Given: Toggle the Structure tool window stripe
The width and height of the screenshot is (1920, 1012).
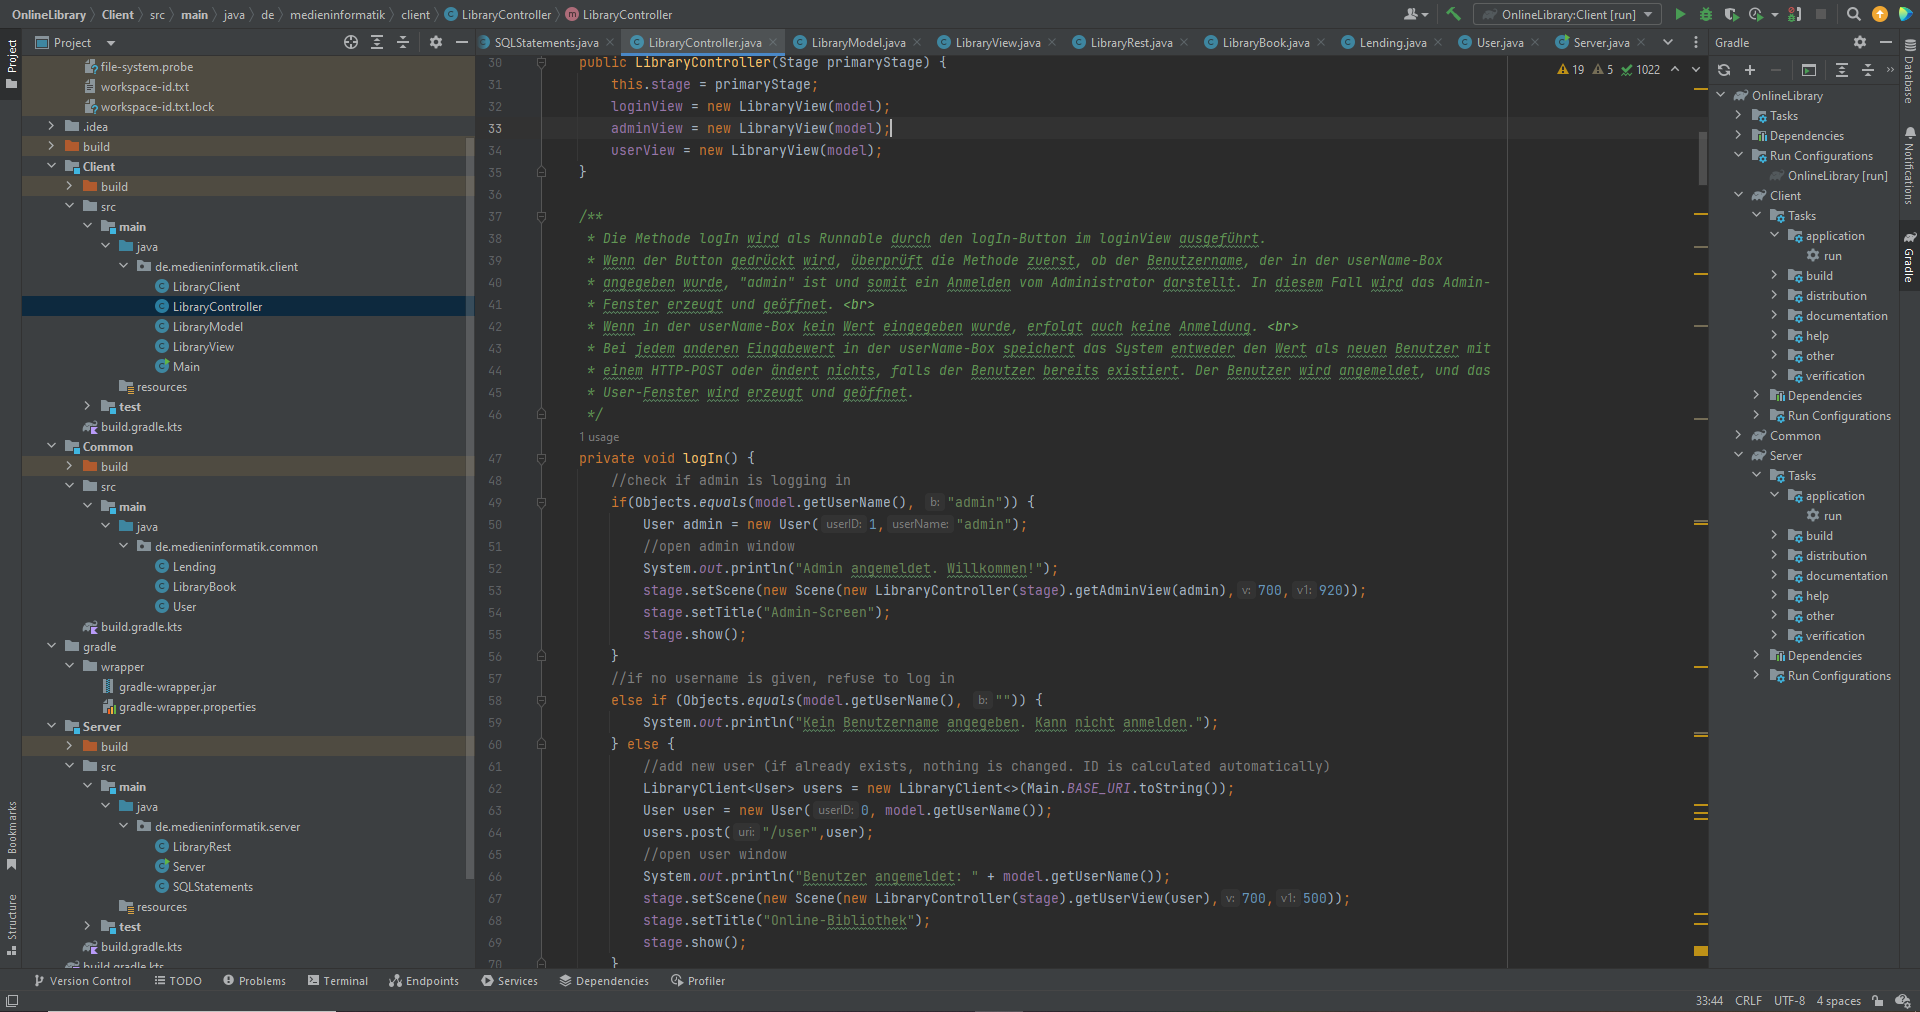Looking at the screenshot, I should 11,925.
